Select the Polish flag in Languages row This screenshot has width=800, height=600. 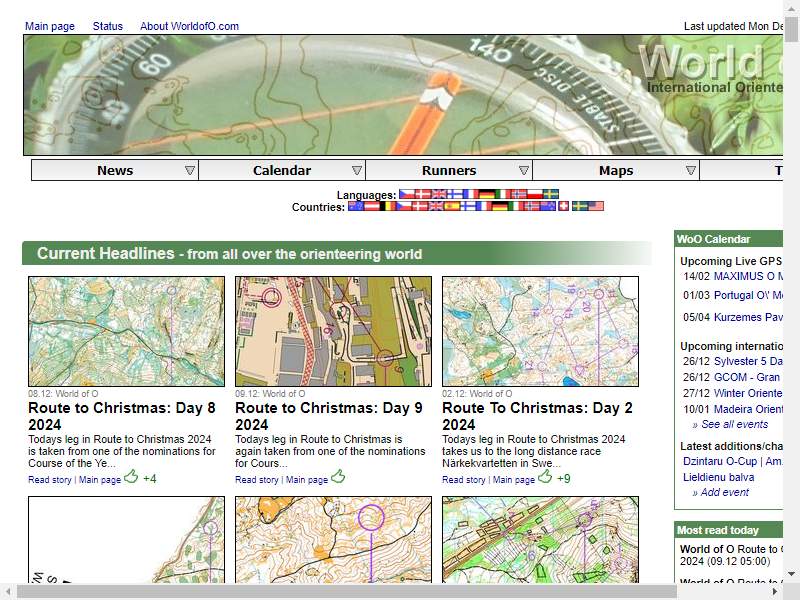pos(535,194)
